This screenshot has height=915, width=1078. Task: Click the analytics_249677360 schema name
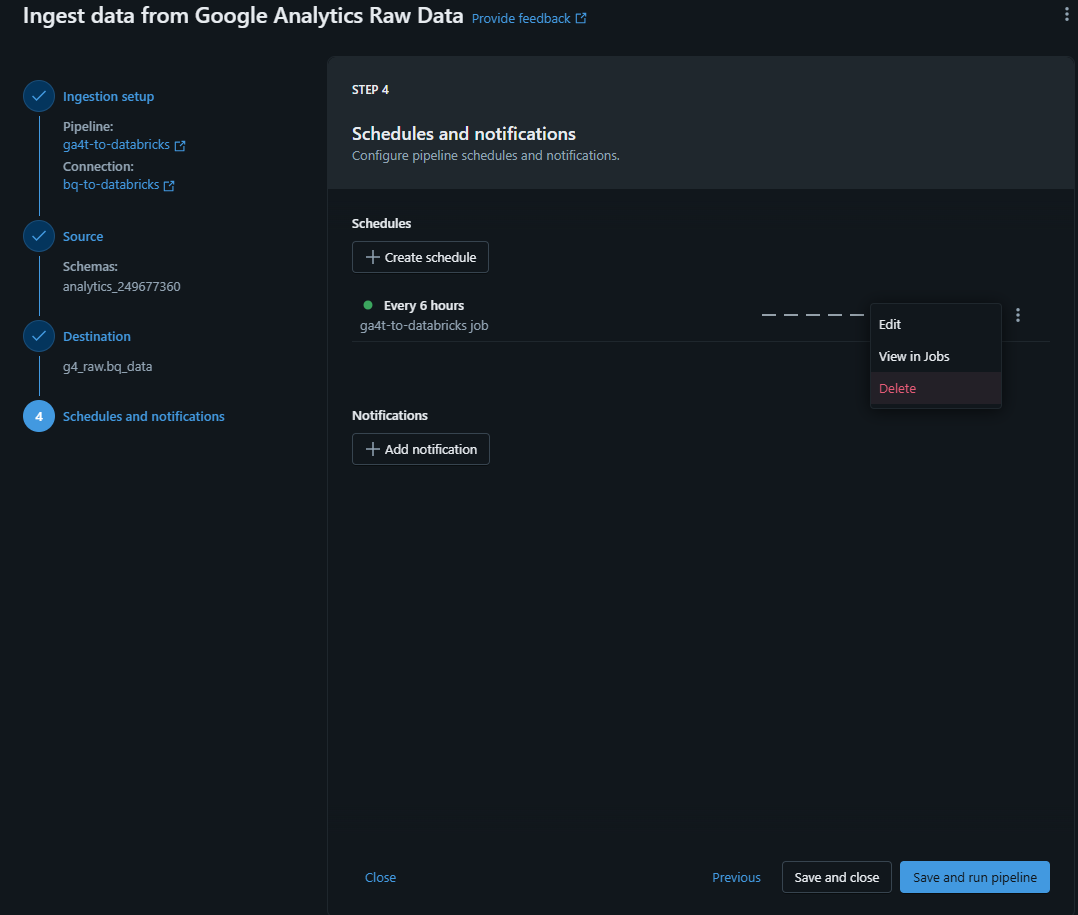tap(122, 286)
